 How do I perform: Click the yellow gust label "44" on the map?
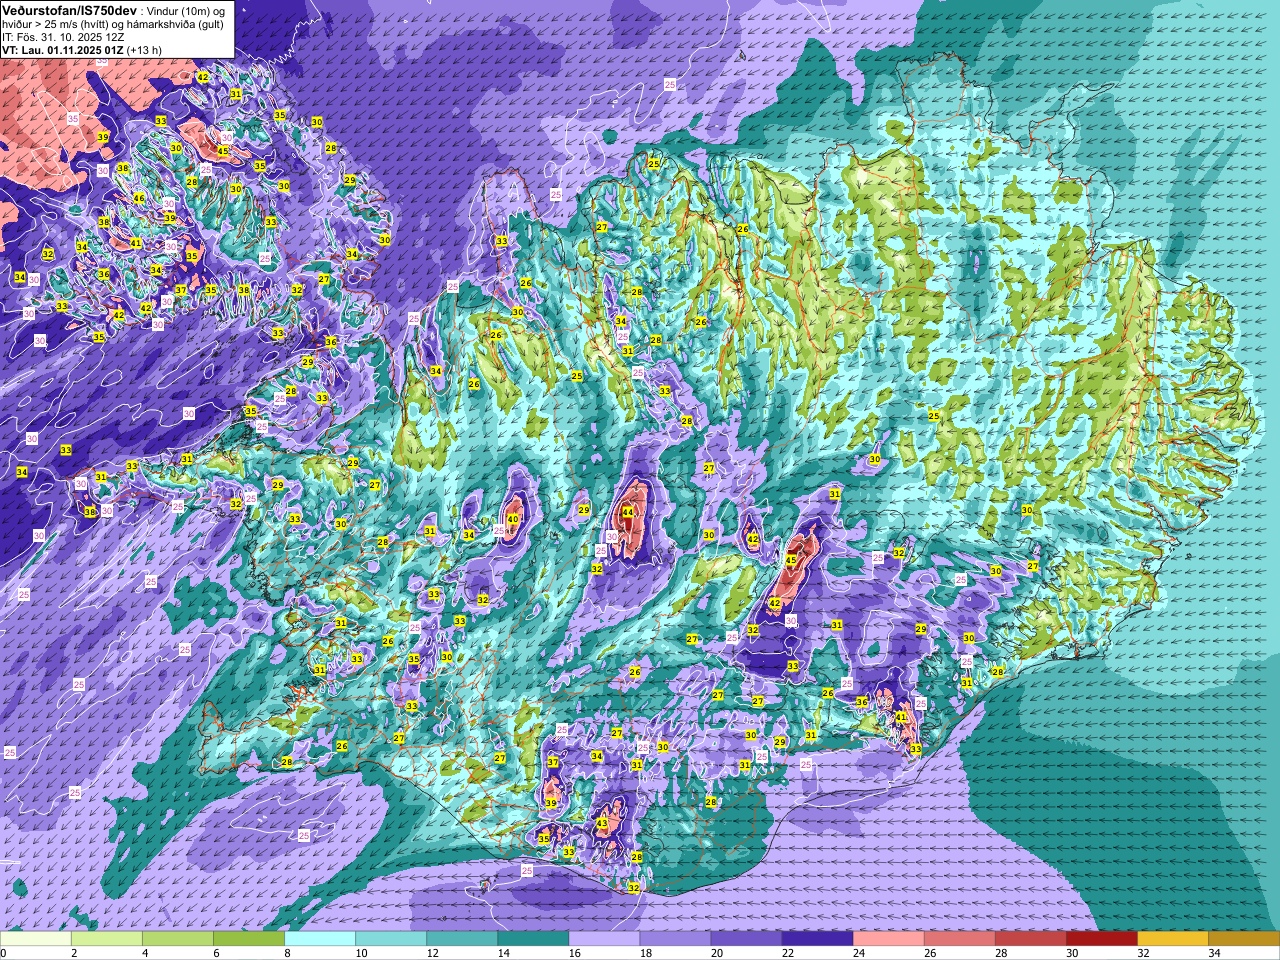(x=627, y=513)
